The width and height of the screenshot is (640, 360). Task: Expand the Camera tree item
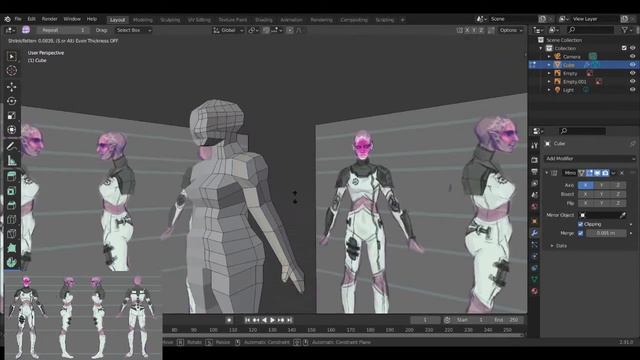pyautogui.click(x=549, y=57)
